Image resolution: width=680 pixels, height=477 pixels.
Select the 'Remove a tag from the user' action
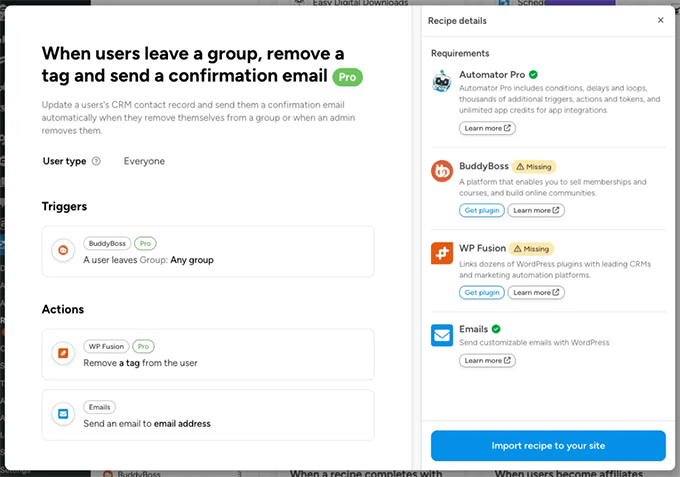[x=208, y=354]
